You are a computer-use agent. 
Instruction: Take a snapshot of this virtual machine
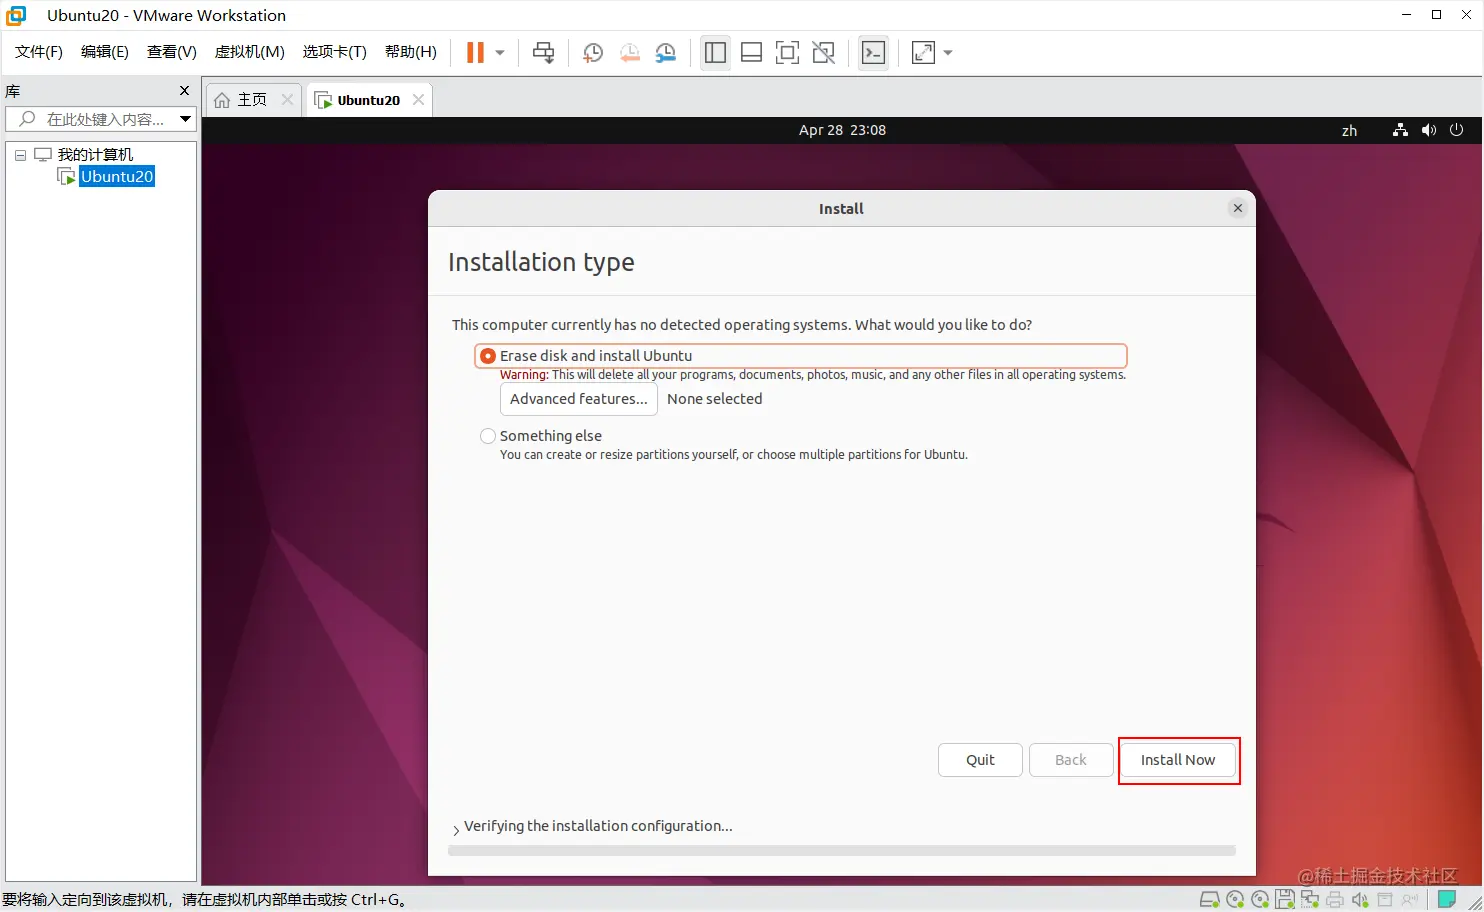pyautogui.click(x=592, y=53)
